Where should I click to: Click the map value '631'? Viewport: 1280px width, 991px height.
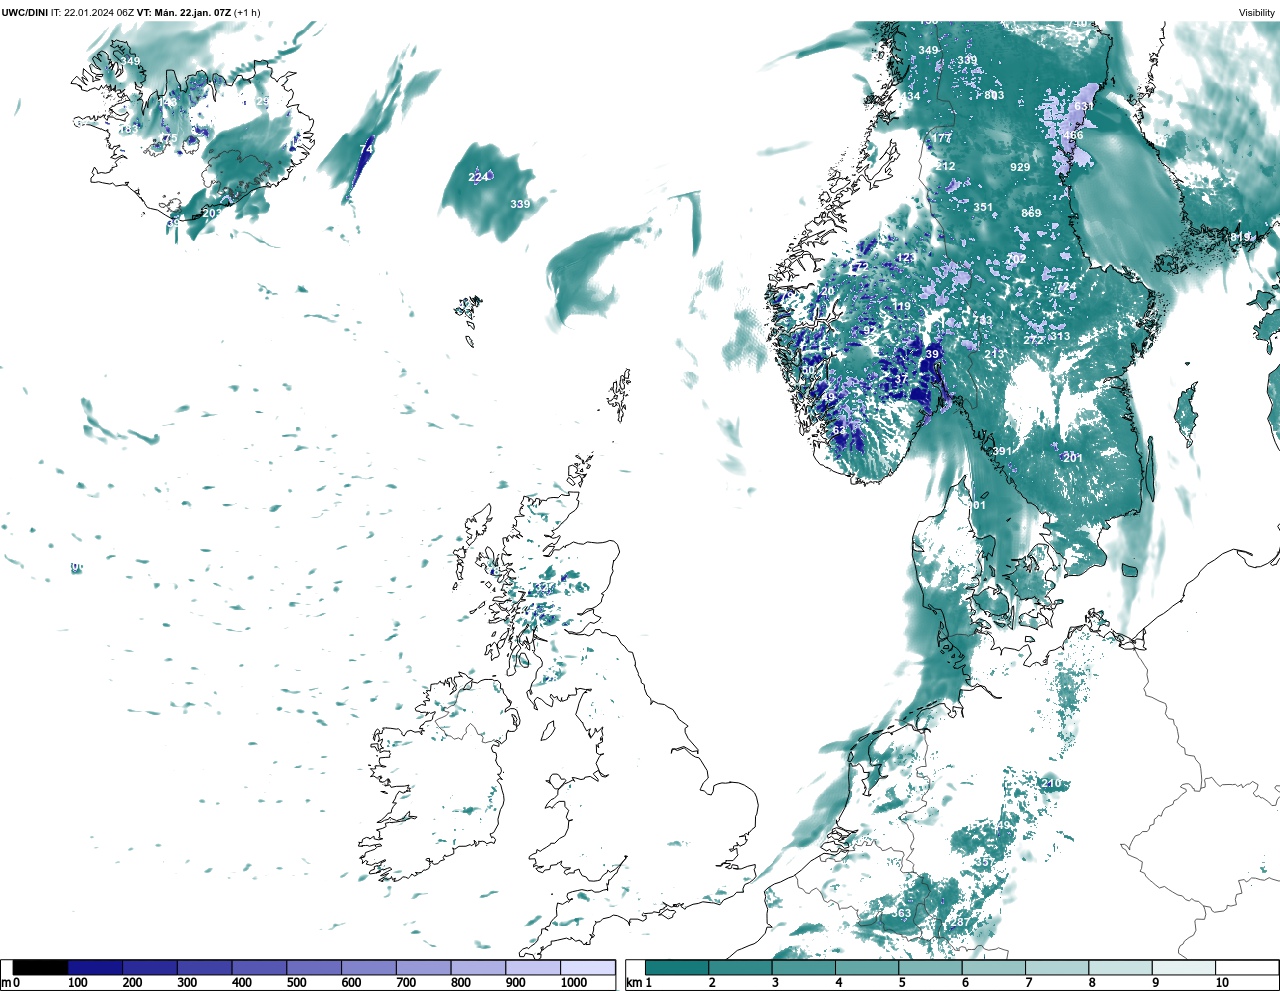click(x=1083, y=106)
